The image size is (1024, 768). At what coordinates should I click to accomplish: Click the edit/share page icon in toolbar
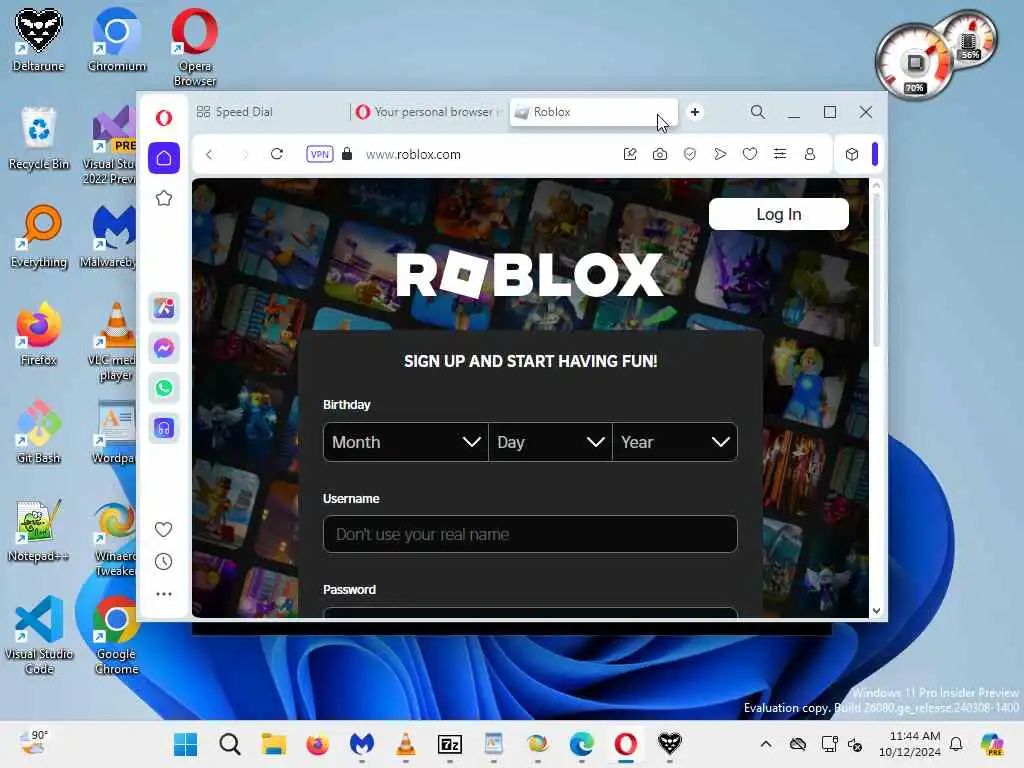pos(630,154)
